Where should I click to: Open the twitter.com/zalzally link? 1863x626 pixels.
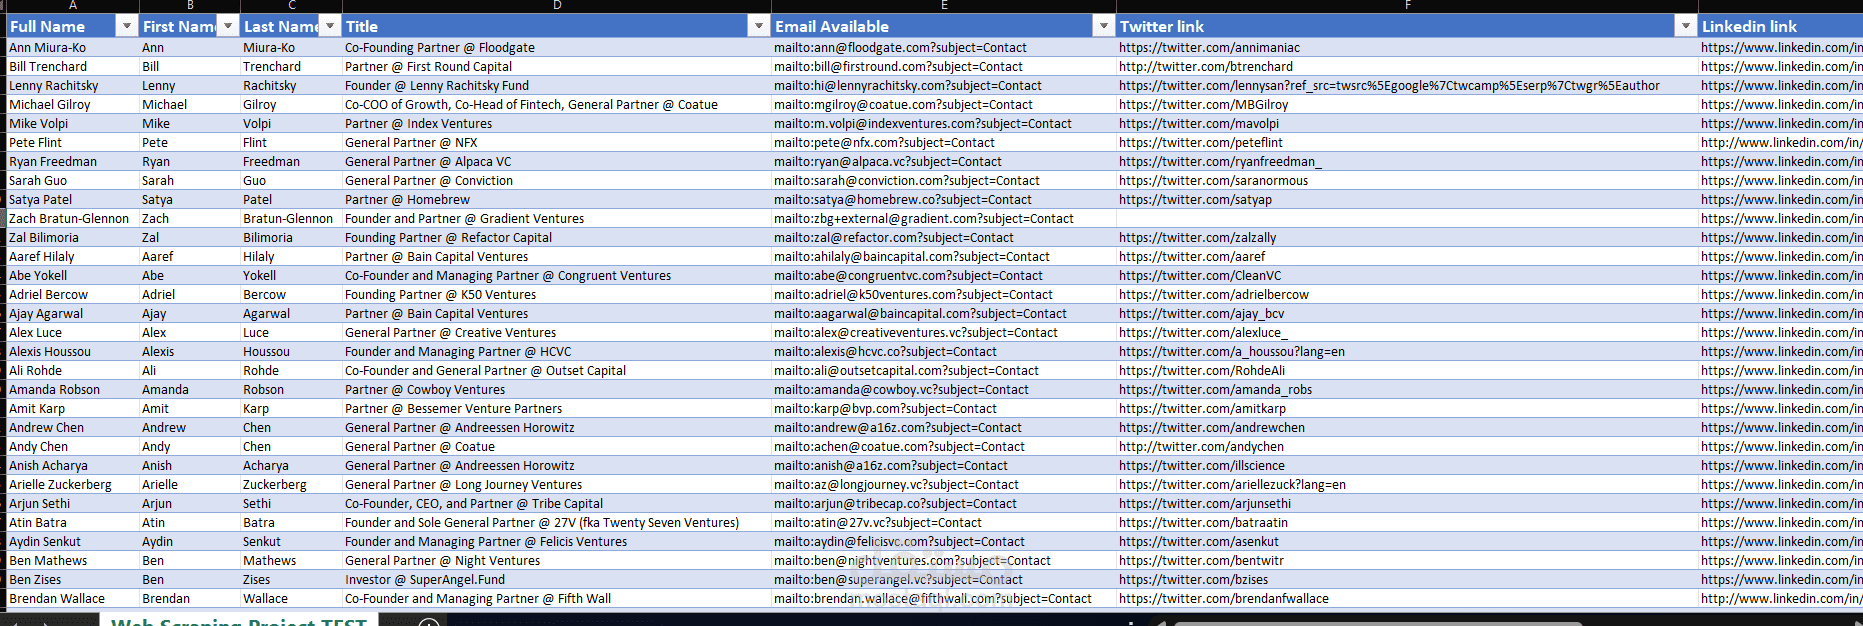click(x=1197, y=237)
